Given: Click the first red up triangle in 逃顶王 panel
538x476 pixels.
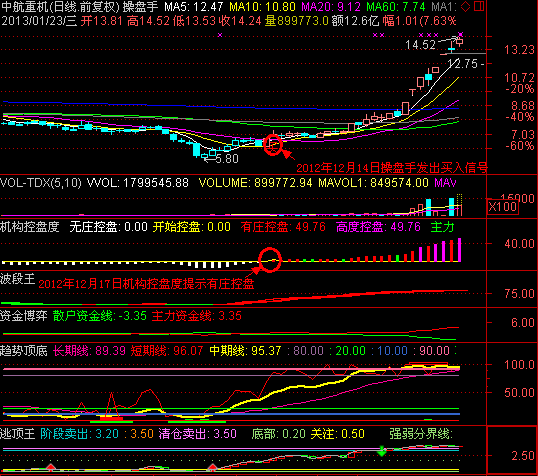Looking at the screenshot, I should pyautogui.click(x=51, y=467).
